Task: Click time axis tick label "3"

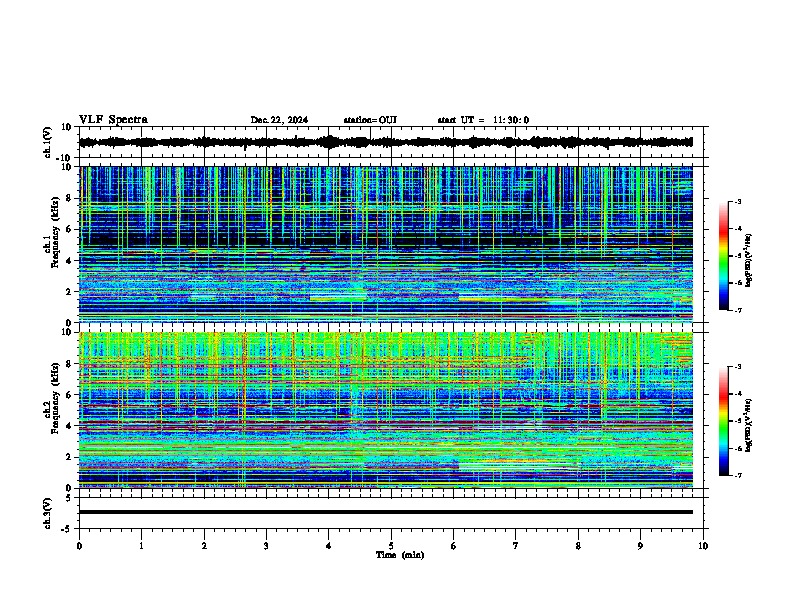Action: 266,546
